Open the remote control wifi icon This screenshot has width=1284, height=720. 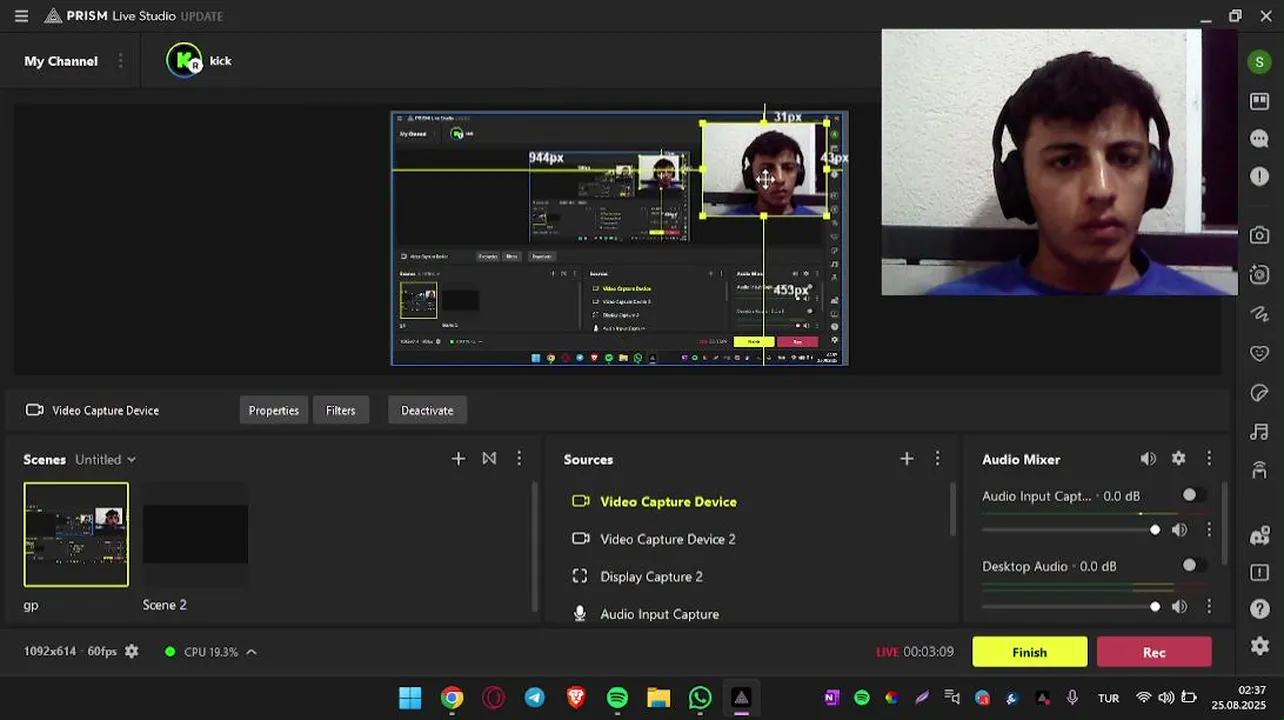[x=1259, y=470]
